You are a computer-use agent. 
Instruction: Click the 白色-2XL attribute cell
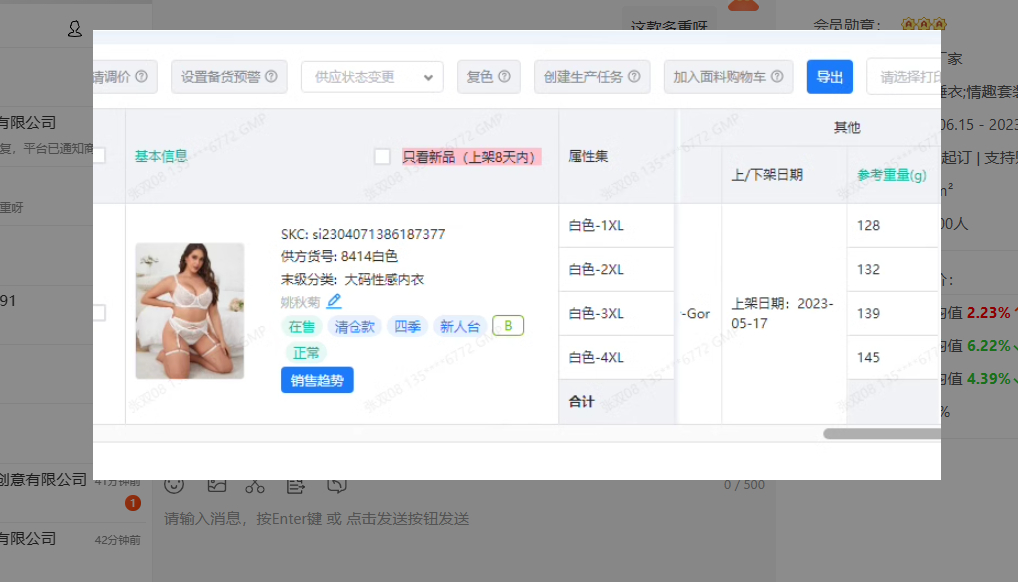[x=616, y=270]
